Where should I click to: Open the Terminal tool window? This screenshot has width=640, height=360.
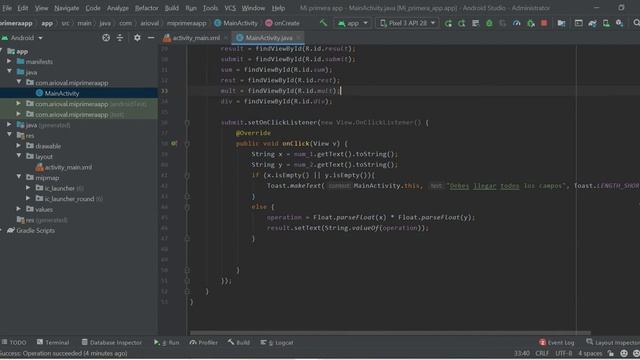coord(53,342)
